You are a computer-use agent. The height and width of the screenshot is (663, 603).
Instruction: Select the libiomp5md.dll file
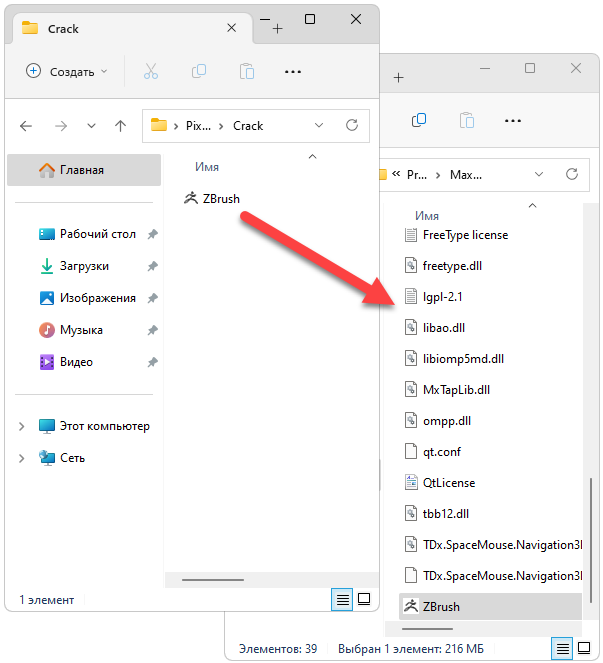(454, 359)
